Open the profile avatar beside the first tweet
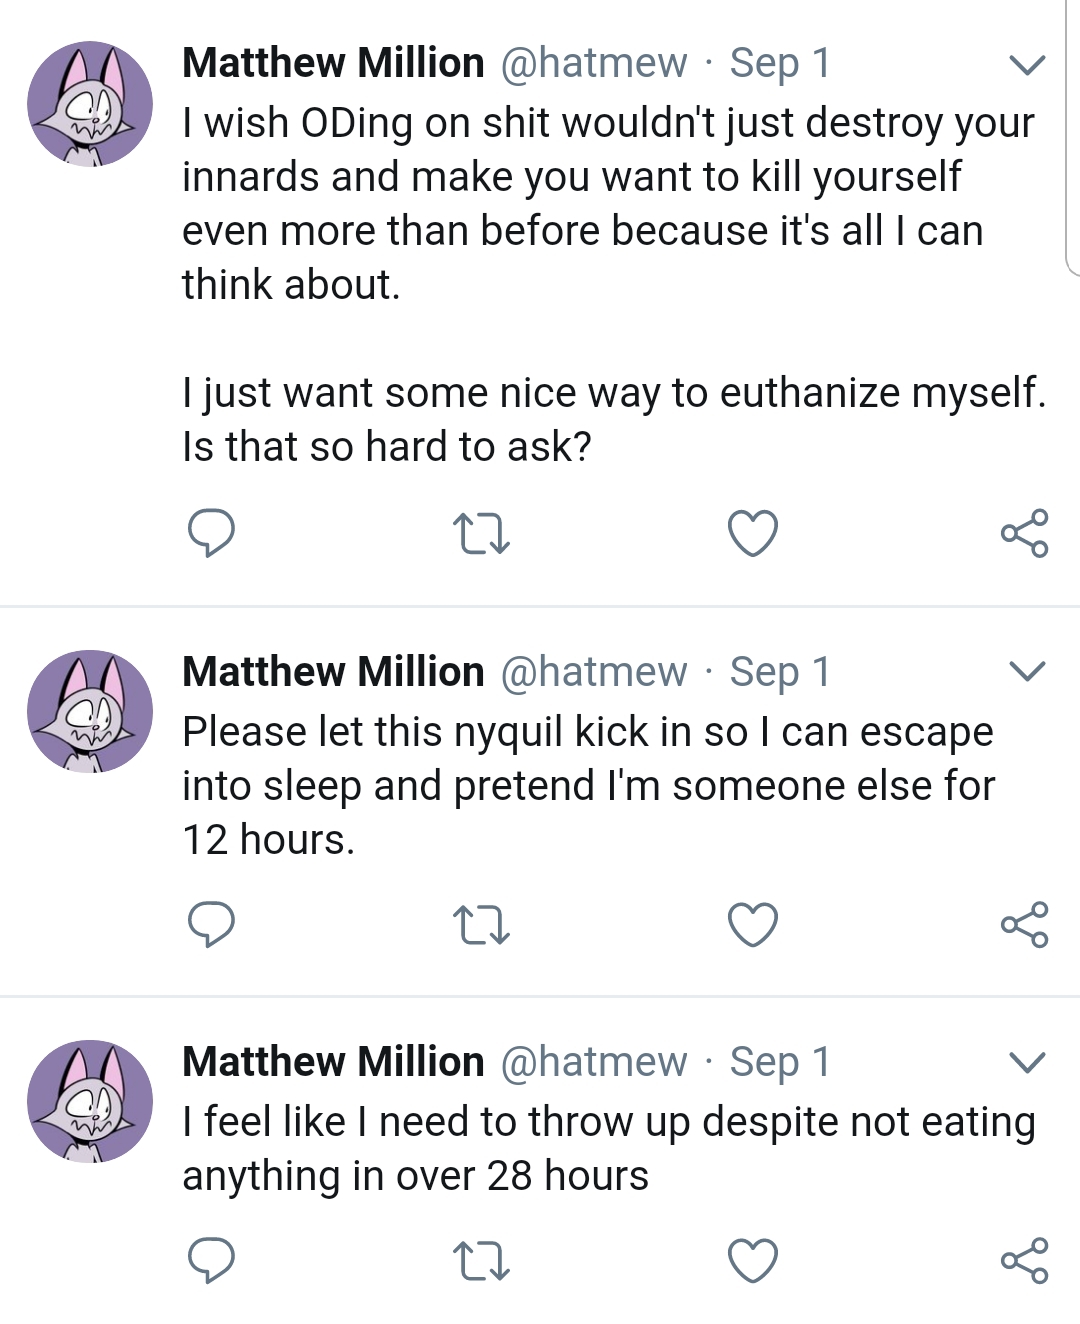 90,103
